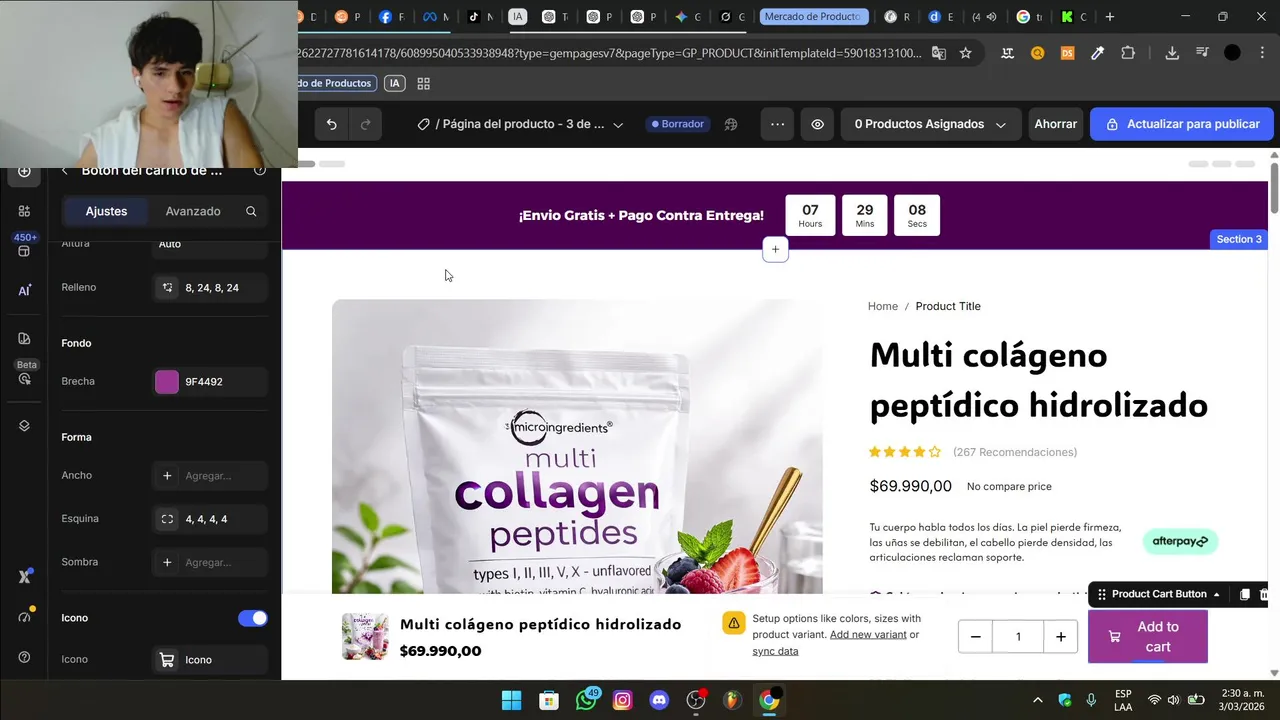
Task: Open Instagram from the taskbar
Action: coord(622,700)
